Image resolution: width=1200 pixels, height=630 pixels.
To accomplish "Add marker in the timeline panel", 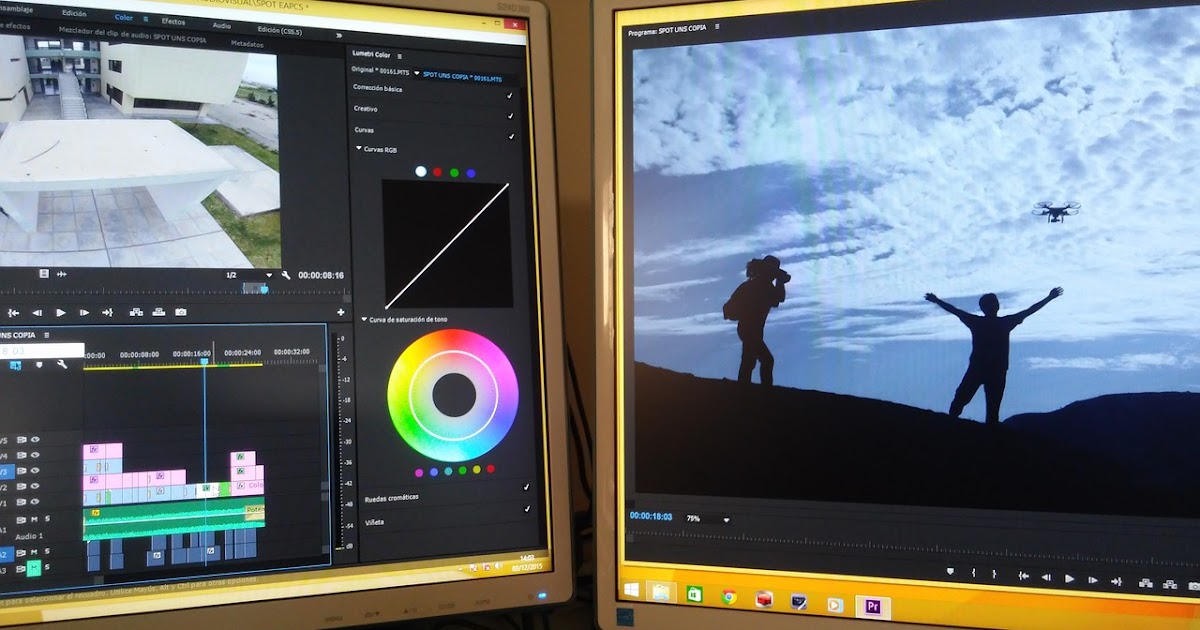I will [x=39, y=365].
